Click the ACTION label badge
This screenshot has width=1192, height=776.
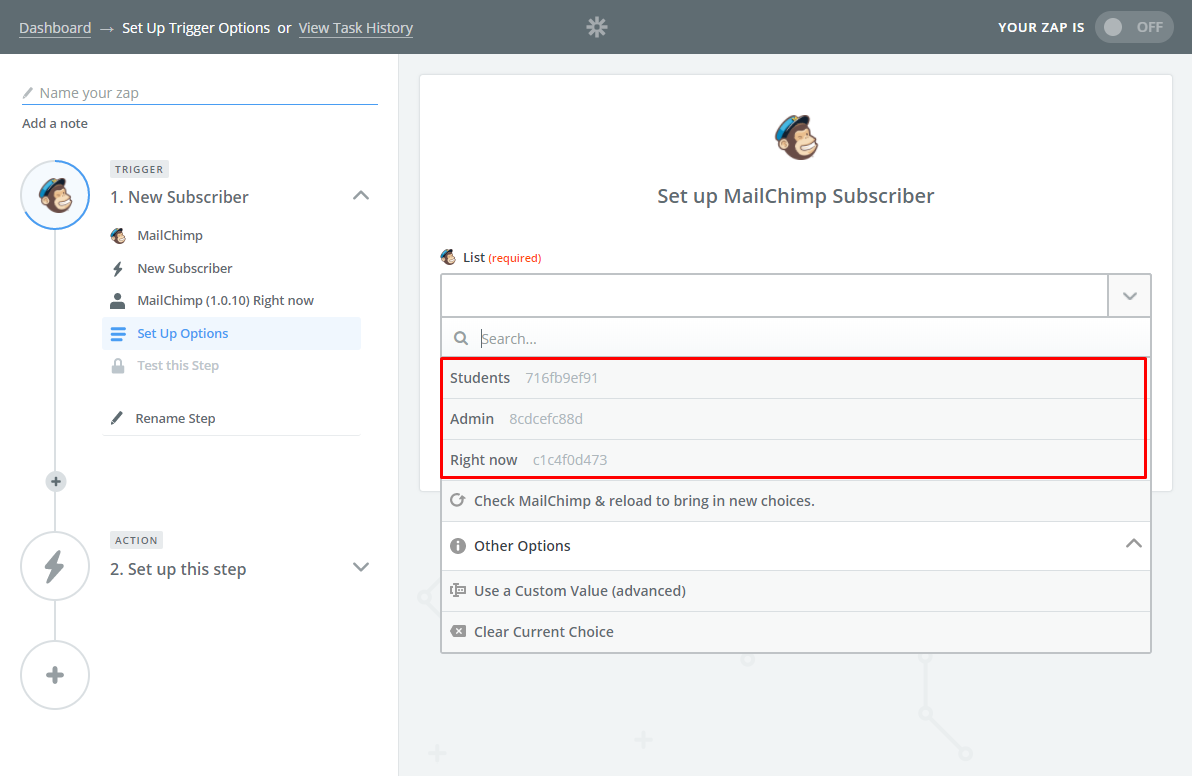[136, 540]
